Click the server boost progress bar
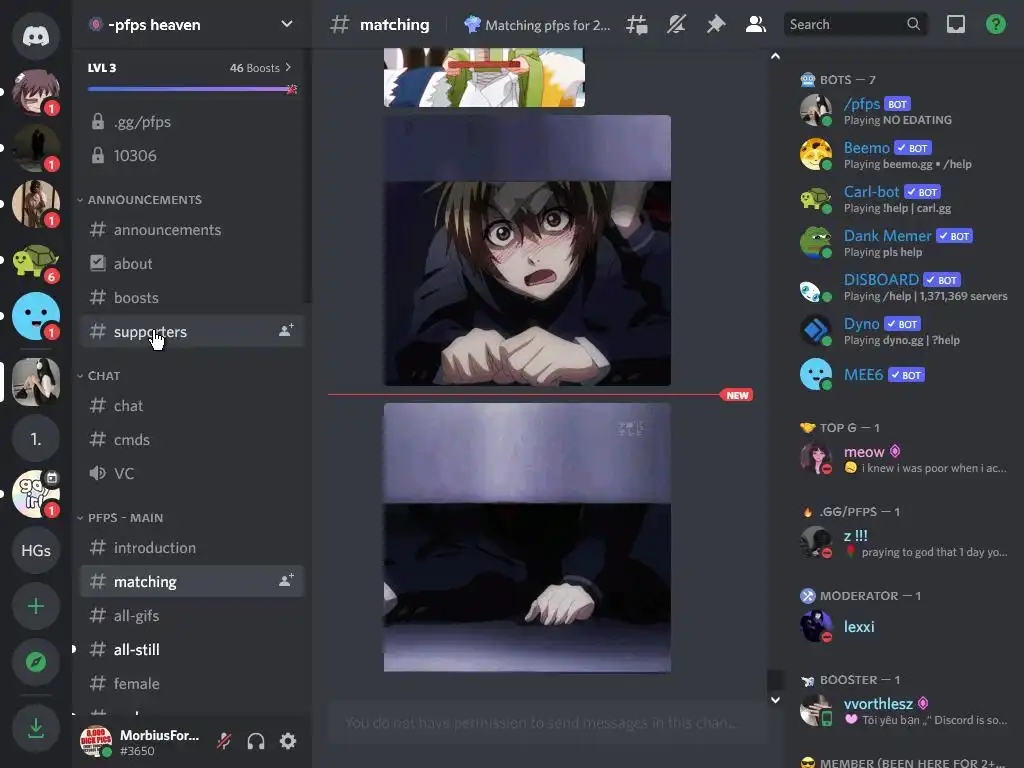 click(x=192, y=89)
